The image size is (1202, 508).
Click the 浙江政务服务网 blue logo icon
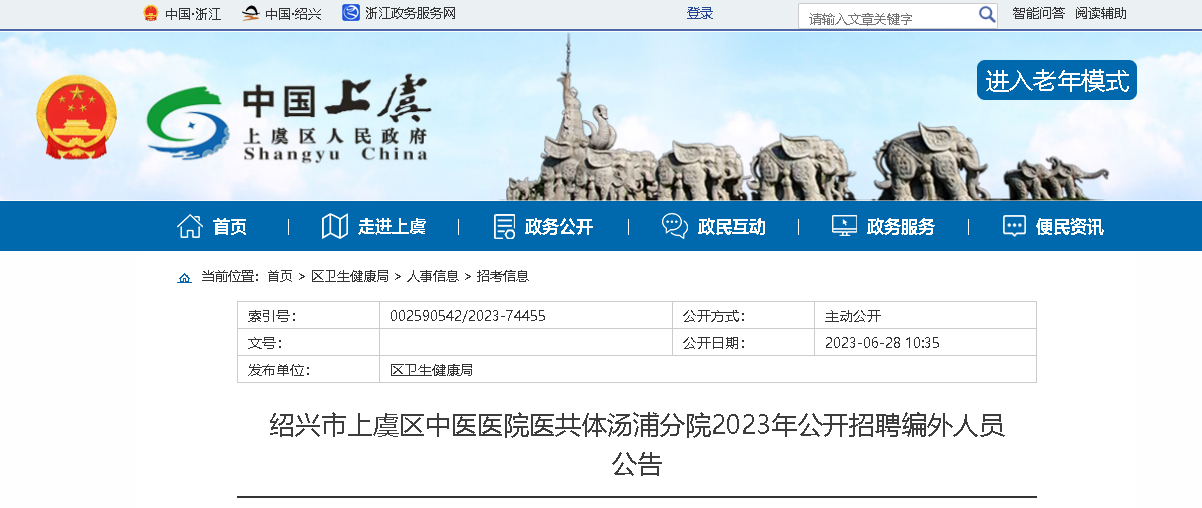pos(351,13)
